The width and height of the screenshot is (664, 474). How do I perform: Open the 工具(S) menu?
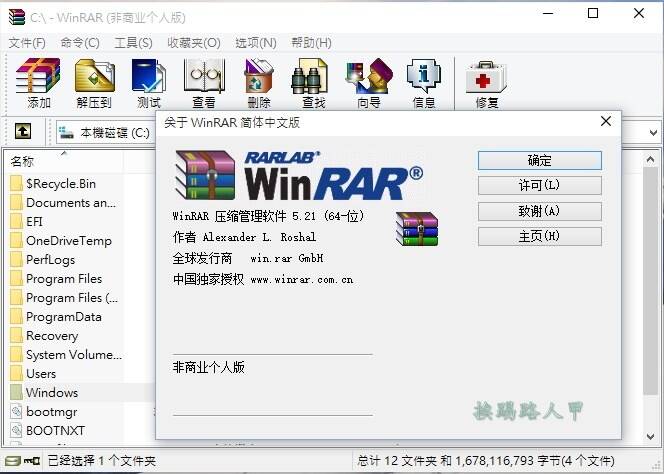133,43
